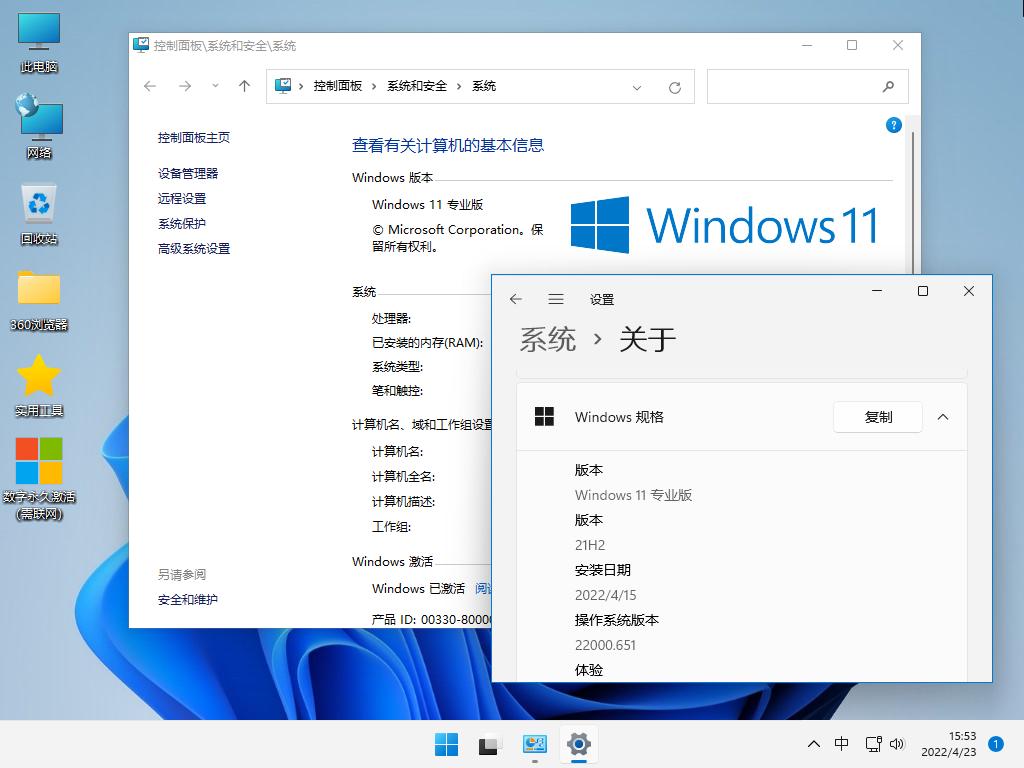The image size is (1024, 768).
Task: Maximize the Settings window
Action: 923,291
